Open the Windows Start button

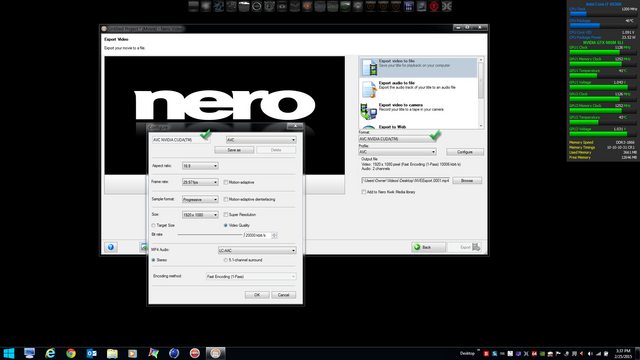[x=9, y=353]
